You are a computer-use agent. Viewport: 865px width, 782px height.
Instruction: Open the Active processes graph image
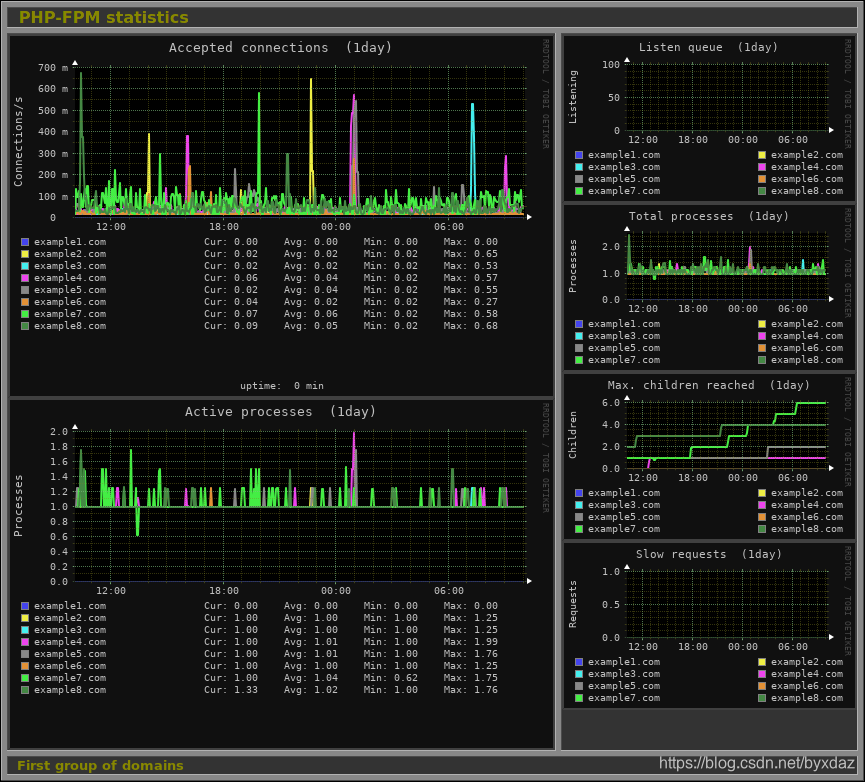pyautogui.click(x=281, y=574)
